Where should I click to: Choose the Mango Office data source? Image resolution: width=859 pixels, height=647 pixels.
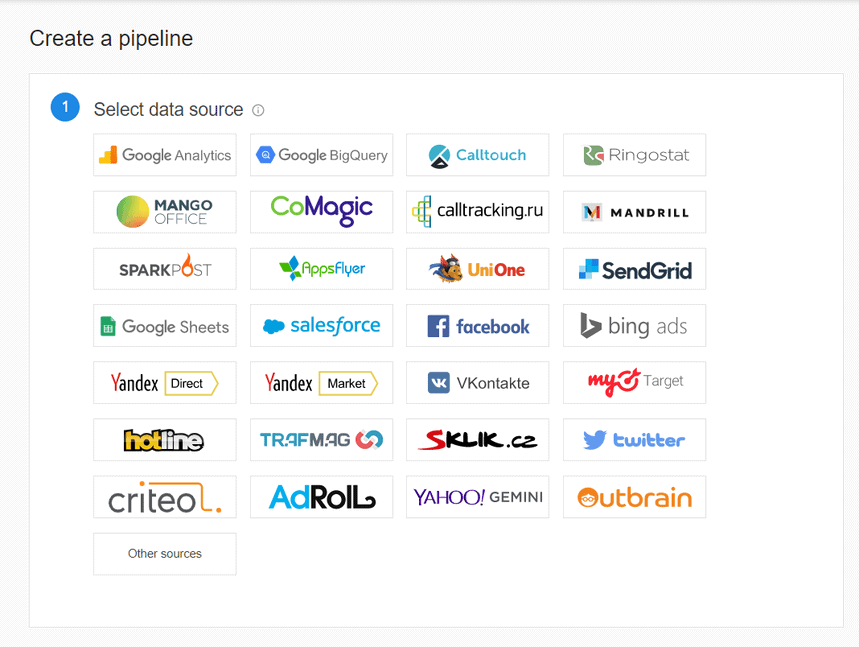165,212
